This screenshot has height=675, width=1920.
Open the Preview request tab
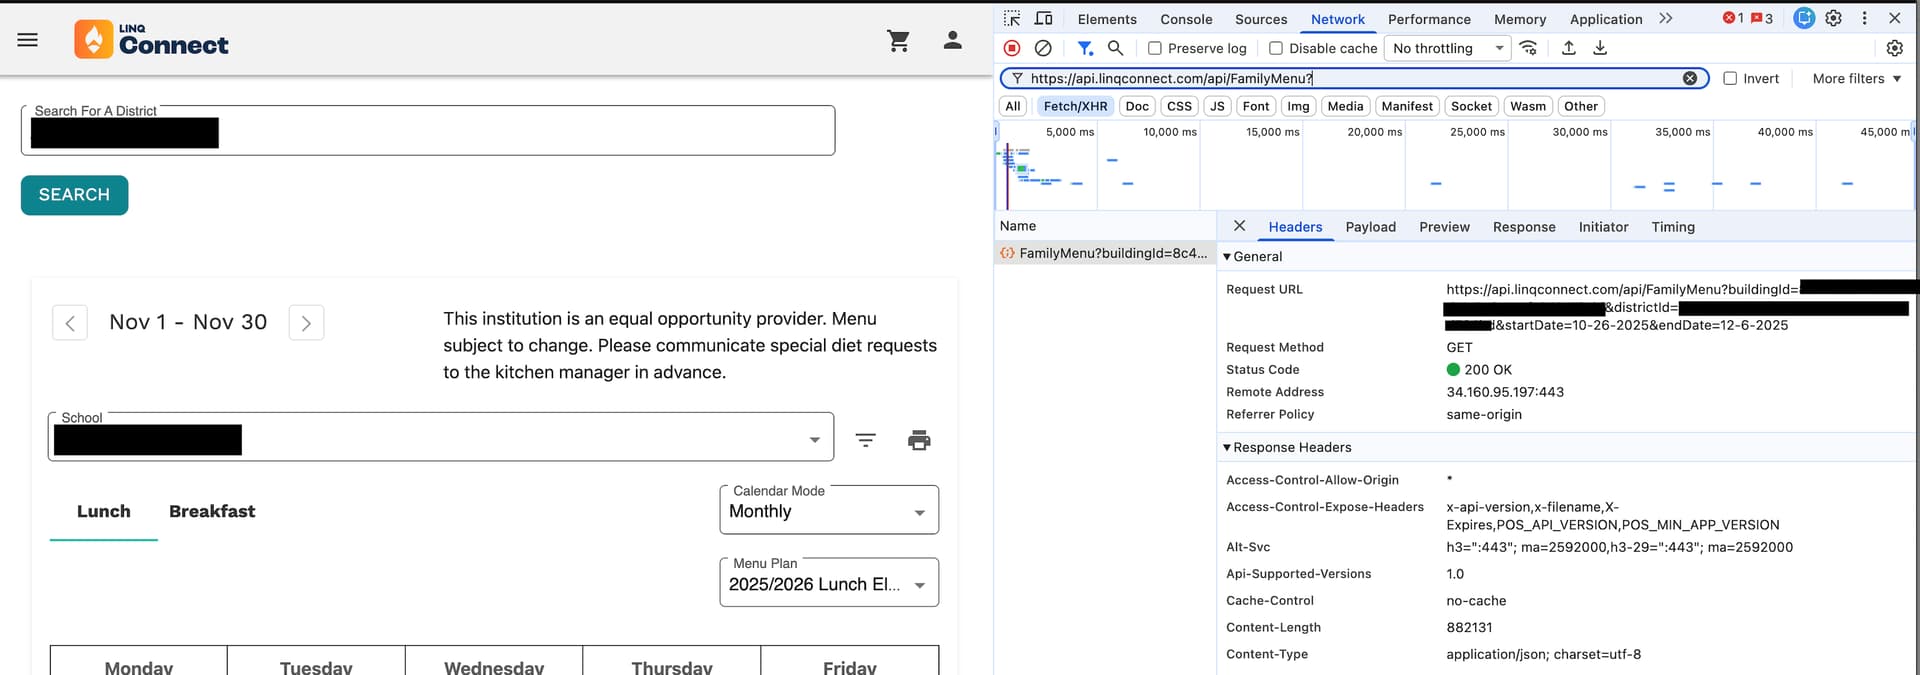click(1444, 227)
